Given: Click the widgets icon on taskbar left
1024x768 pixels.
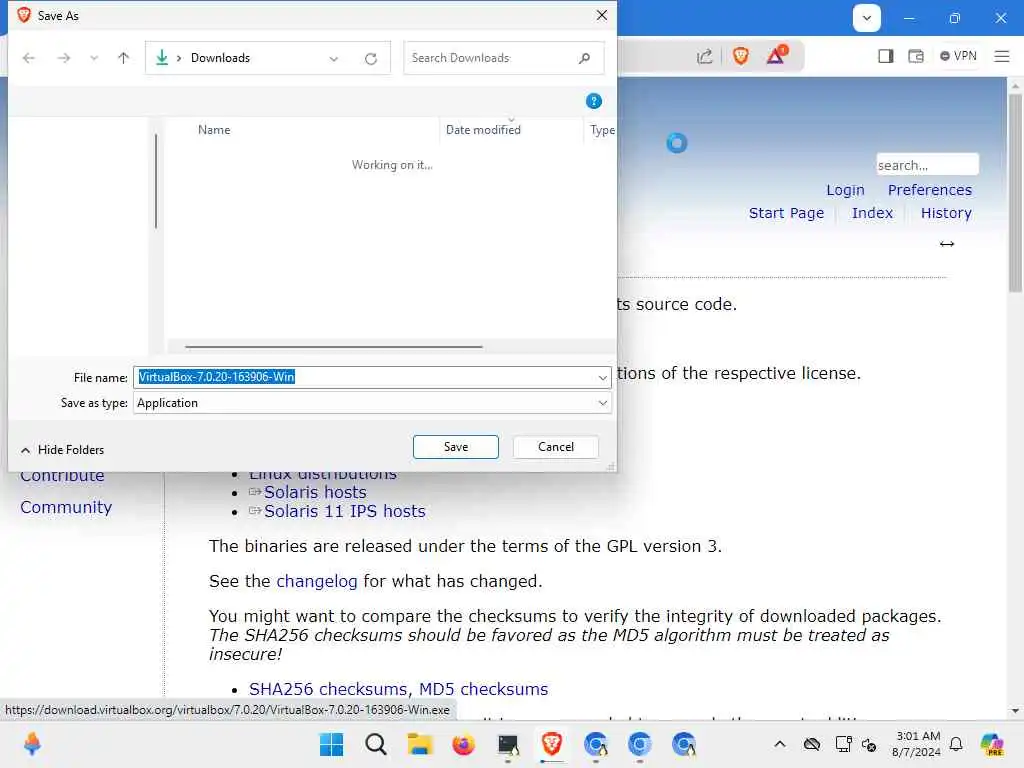Looking at the screenshot, I should (32, 744).
